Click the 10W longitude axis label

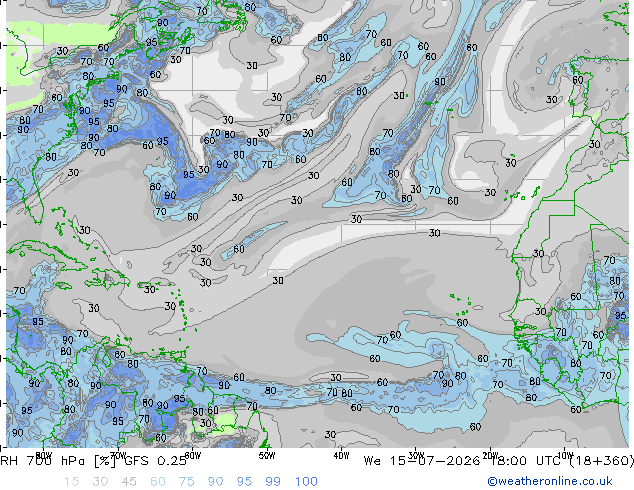565,456
